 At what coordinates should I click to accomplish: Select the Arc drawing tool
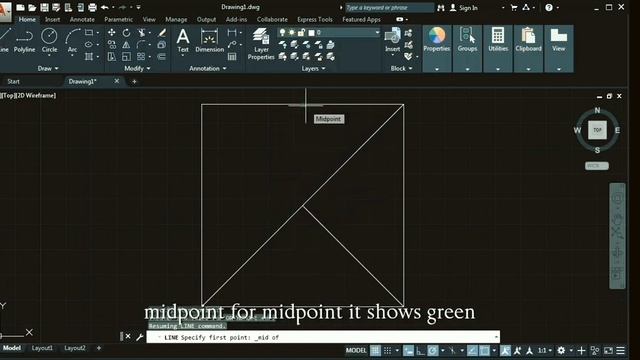(72, 40)
